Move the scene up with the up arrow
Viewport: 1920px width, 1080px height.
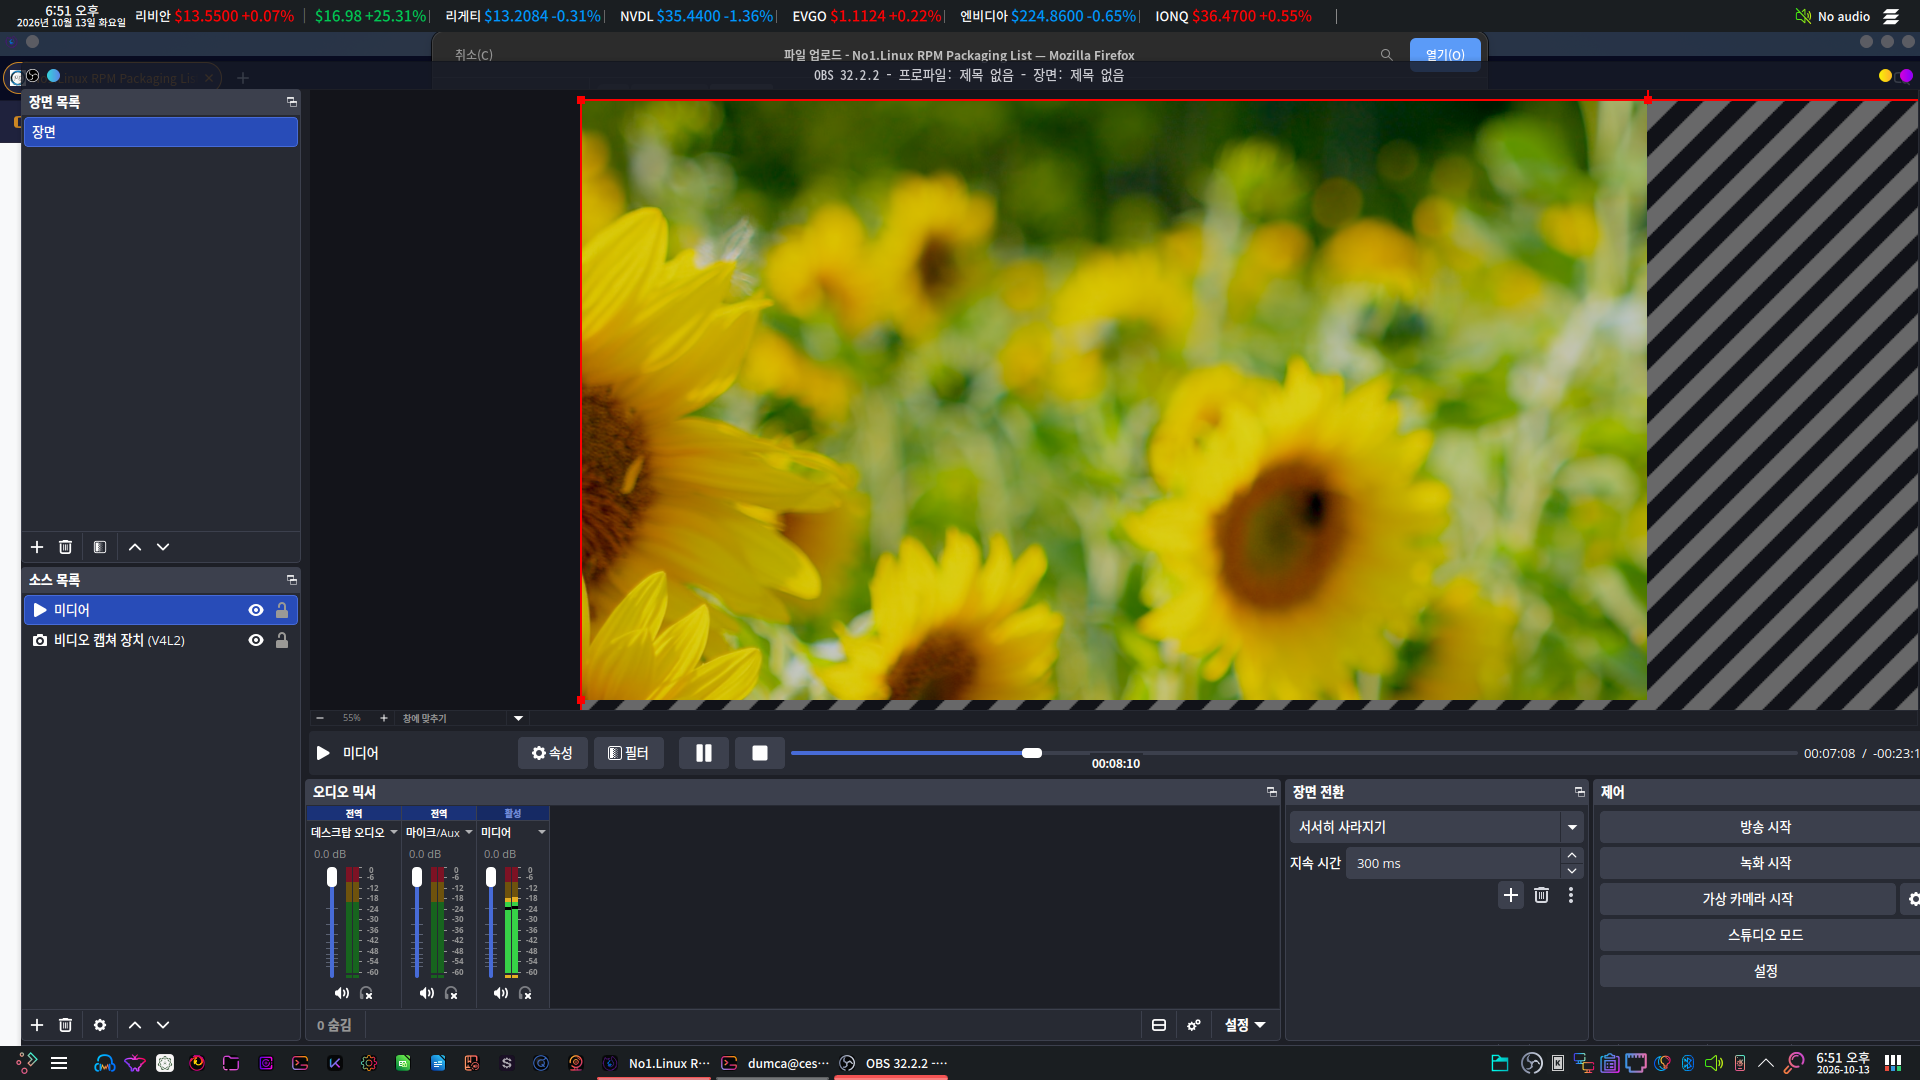click(135, 547)
